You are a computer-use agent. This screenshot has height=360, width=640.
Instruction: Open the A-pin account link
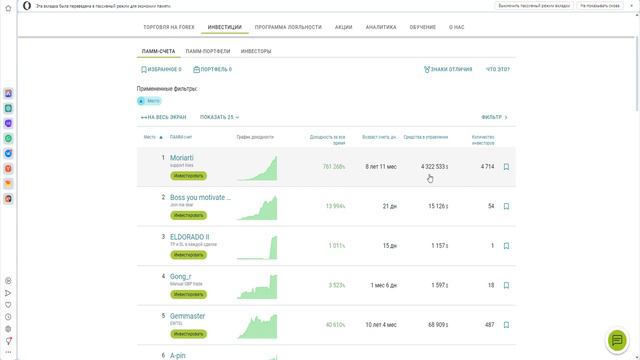coord(178,356)
